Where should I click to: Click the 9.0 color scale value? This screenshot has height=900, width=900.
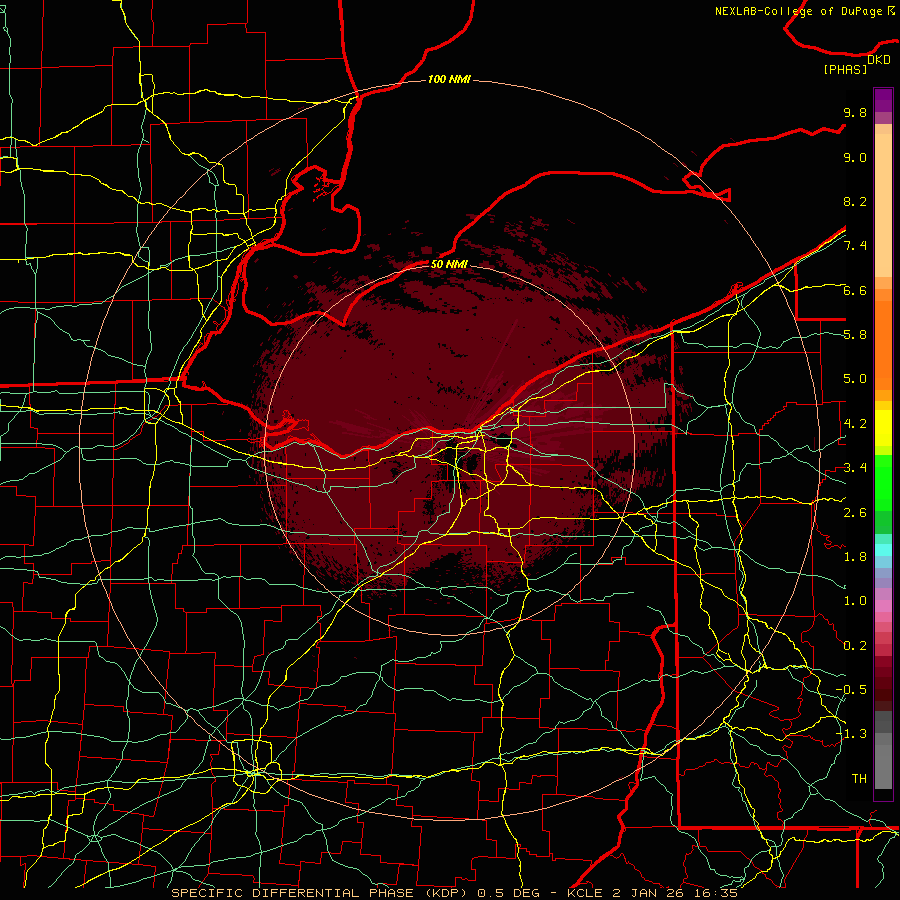tap(855, 157)
